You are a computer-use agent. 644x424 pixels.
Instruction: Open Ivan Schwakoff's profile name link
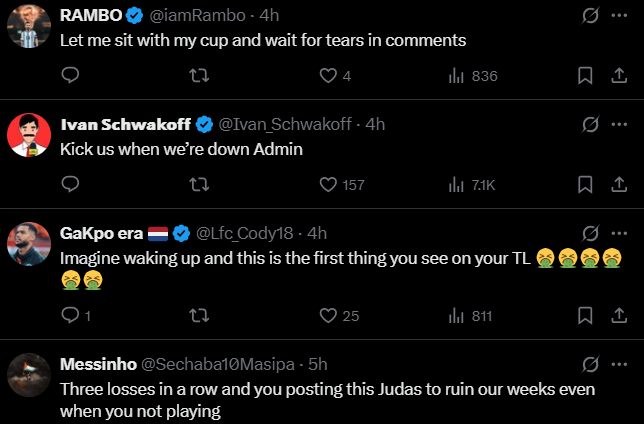126,124
